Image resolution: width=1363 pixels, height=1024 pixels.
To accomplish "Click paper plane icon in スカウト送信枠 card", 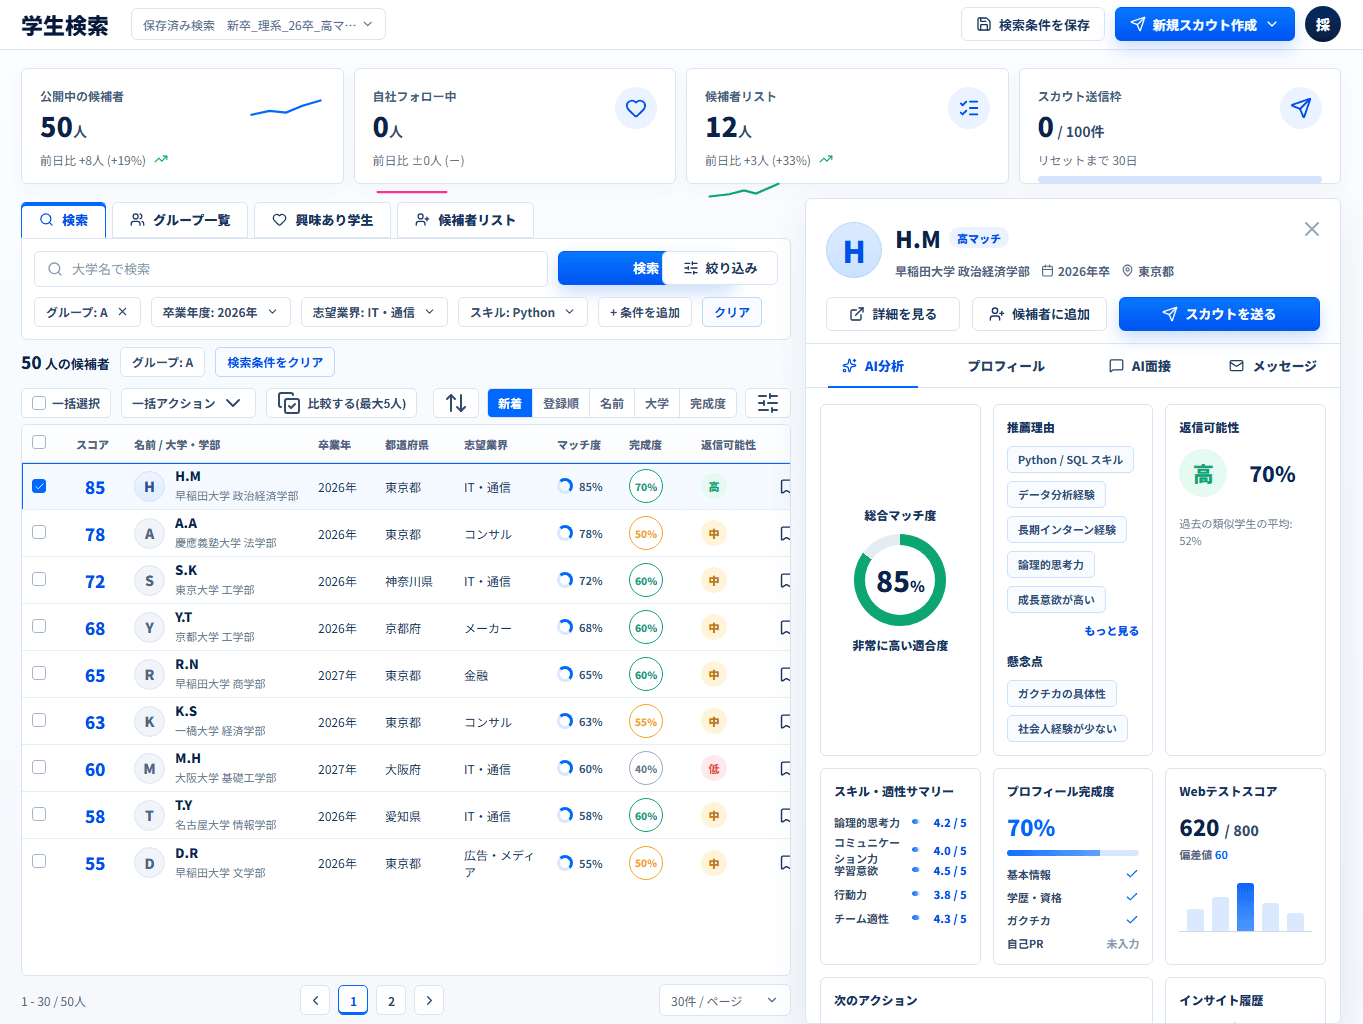I will (x=1301, y=108).
